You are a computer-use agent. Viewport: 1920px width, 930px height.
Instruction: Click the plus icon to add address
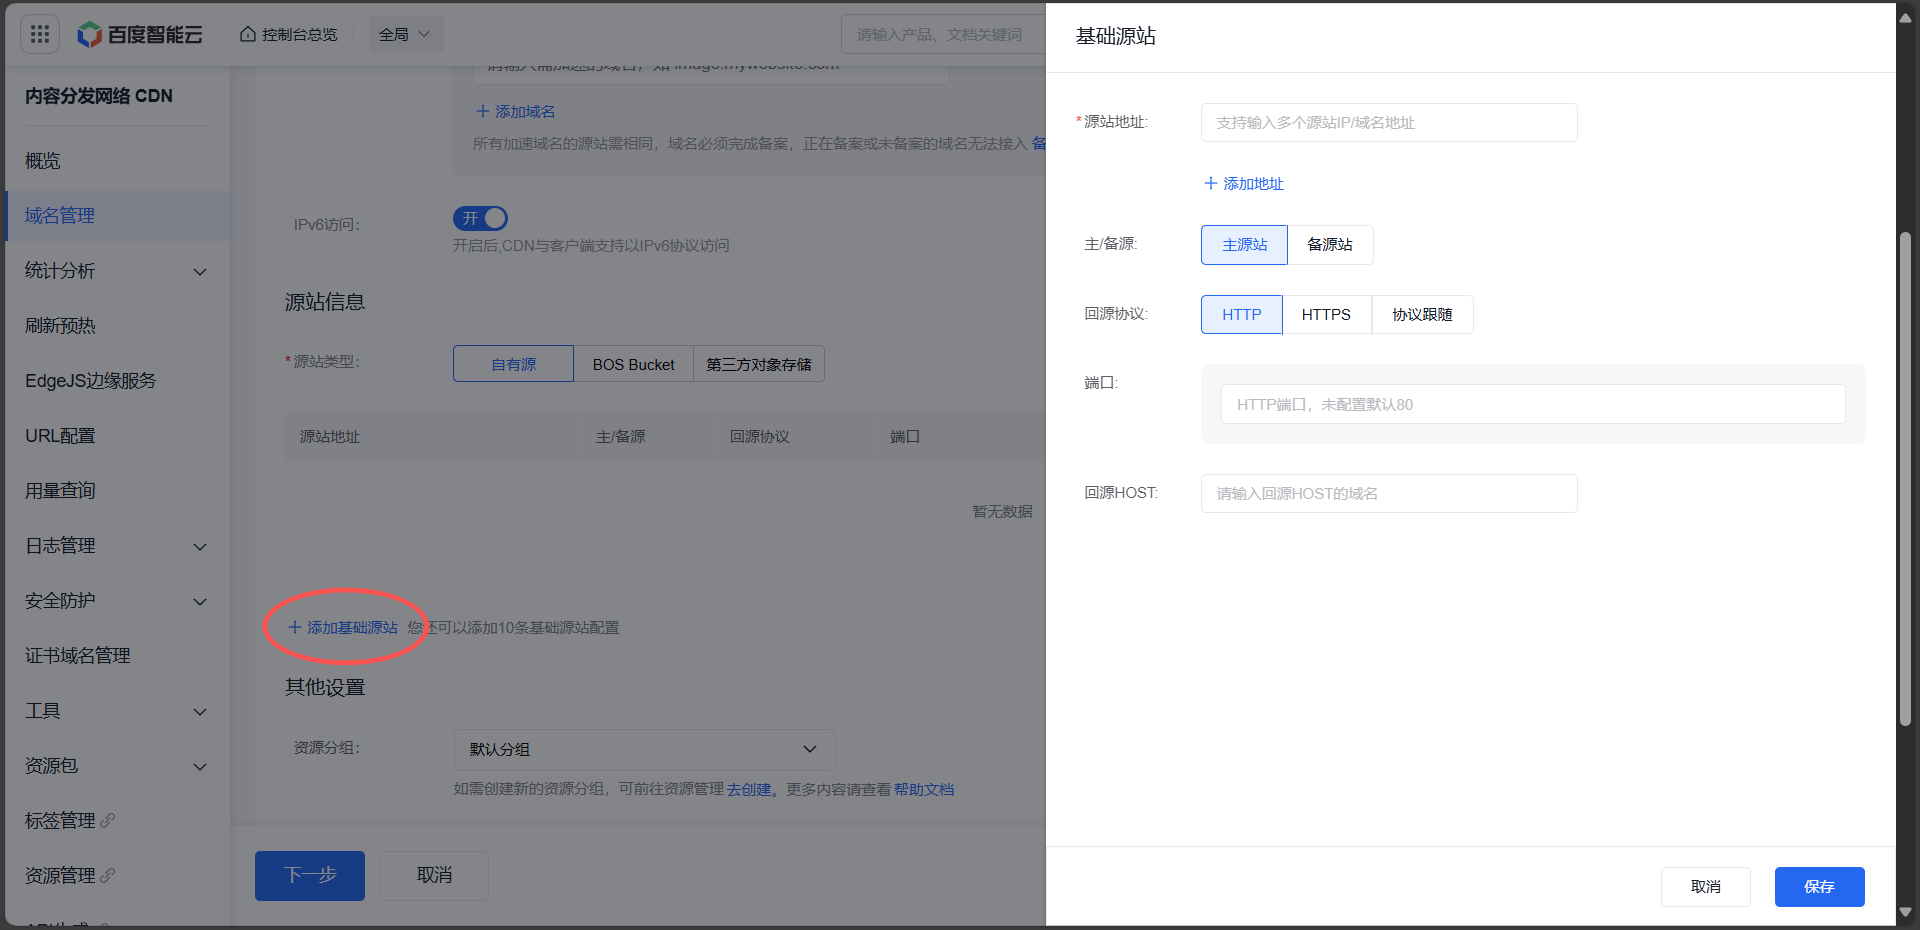(x=1211, y=184)
